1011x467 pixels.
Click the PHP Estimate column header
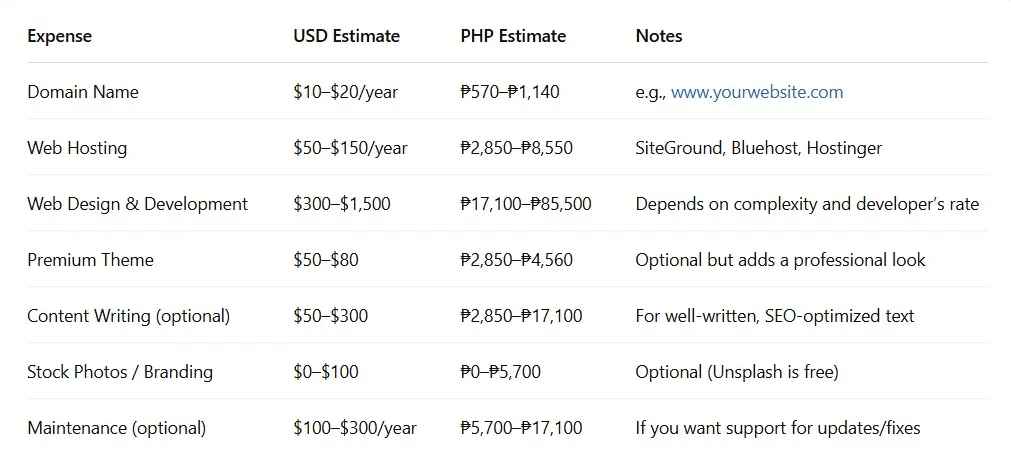(x=513, y=35)
